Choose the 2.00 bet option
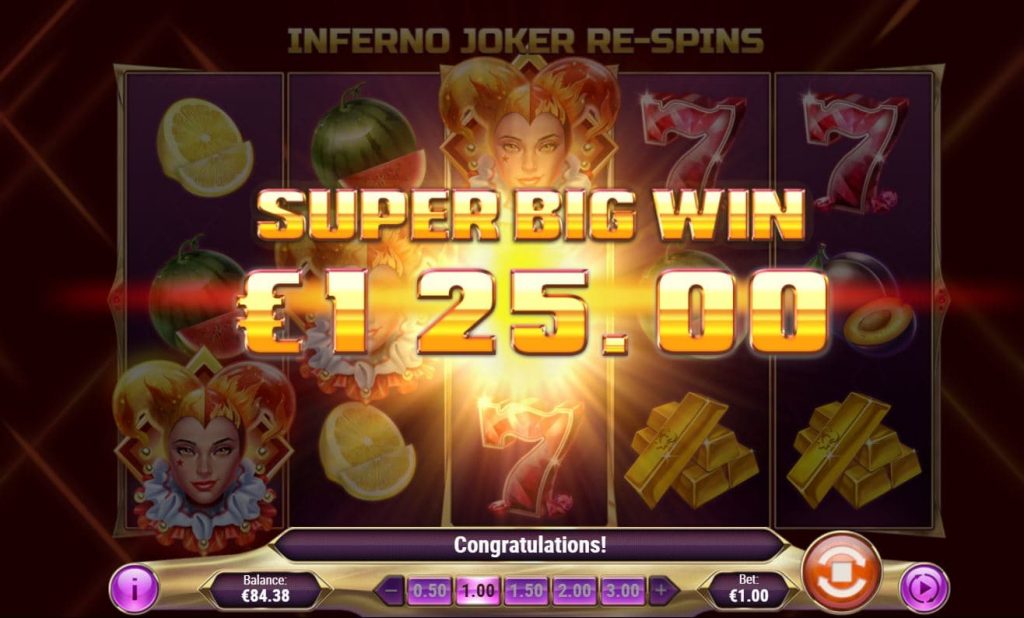The image size is (1024, 618). point(575,591)
